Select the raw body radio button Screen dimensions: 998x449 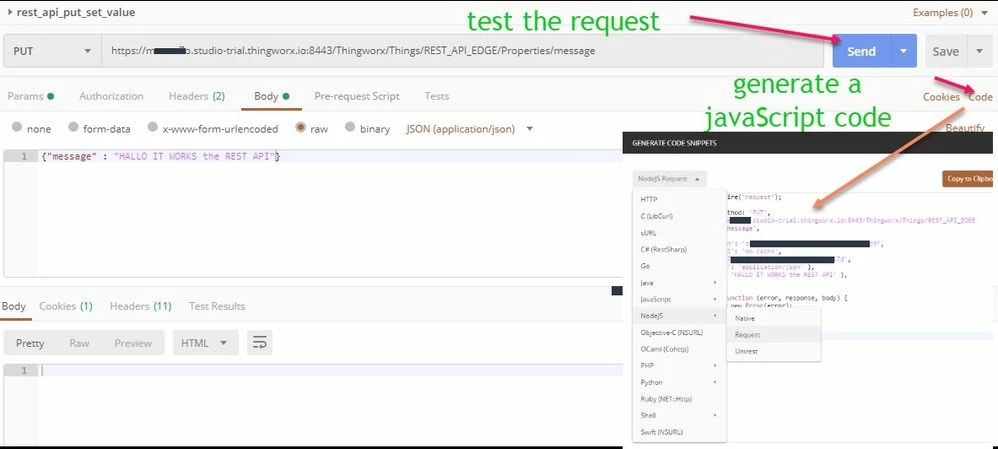[300, 127]
